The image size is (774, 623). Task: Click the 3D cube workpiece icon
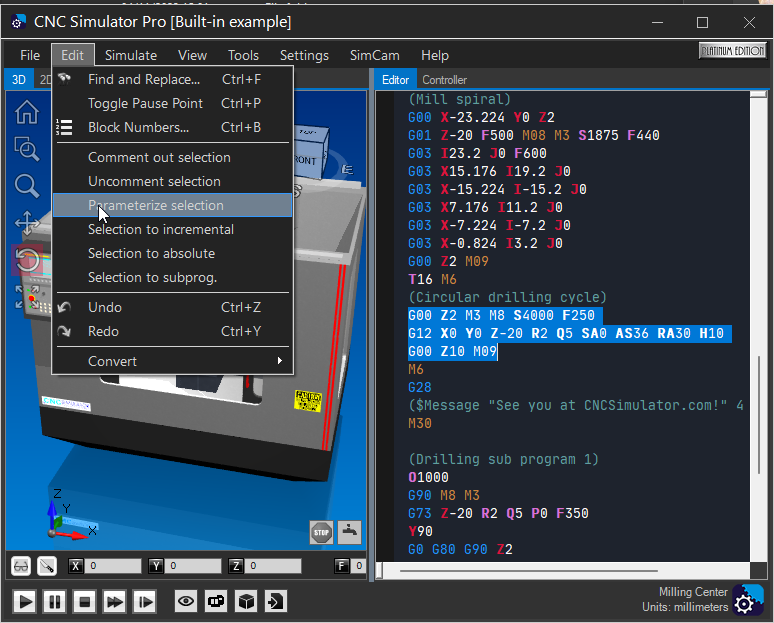point(246,601)
